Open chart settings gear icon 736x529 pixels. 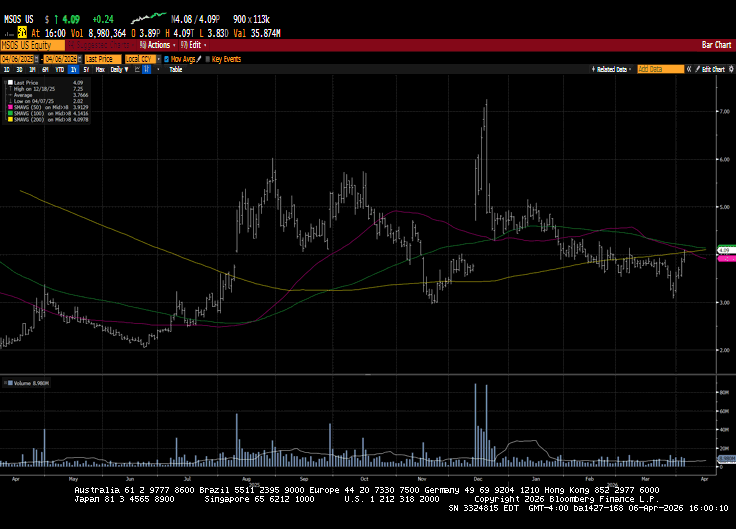point(731,69)
